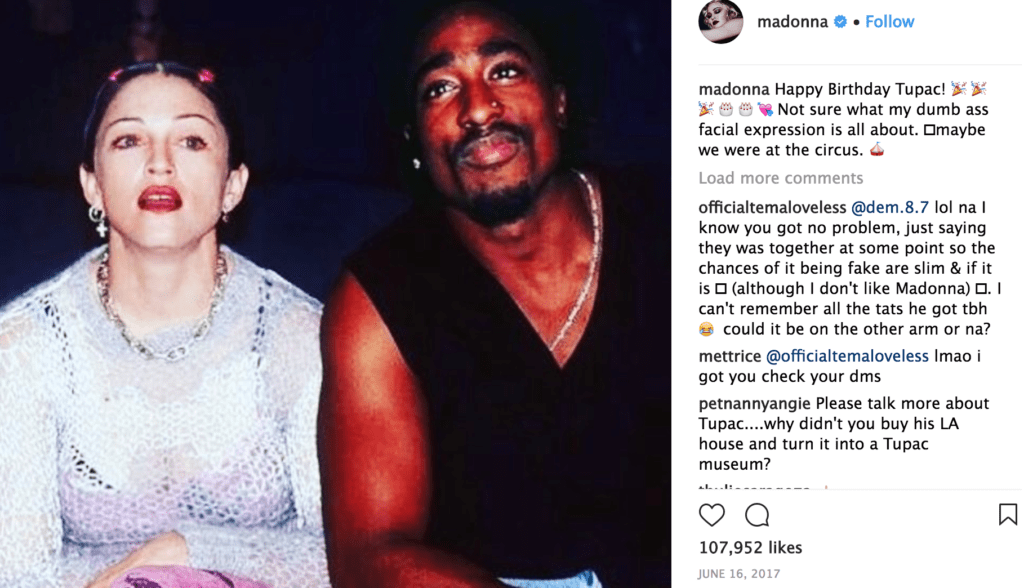Viewport: 1024px width, 588px height.
Task: Open the @dem.8.7 mention link
Action: point(889,208)
